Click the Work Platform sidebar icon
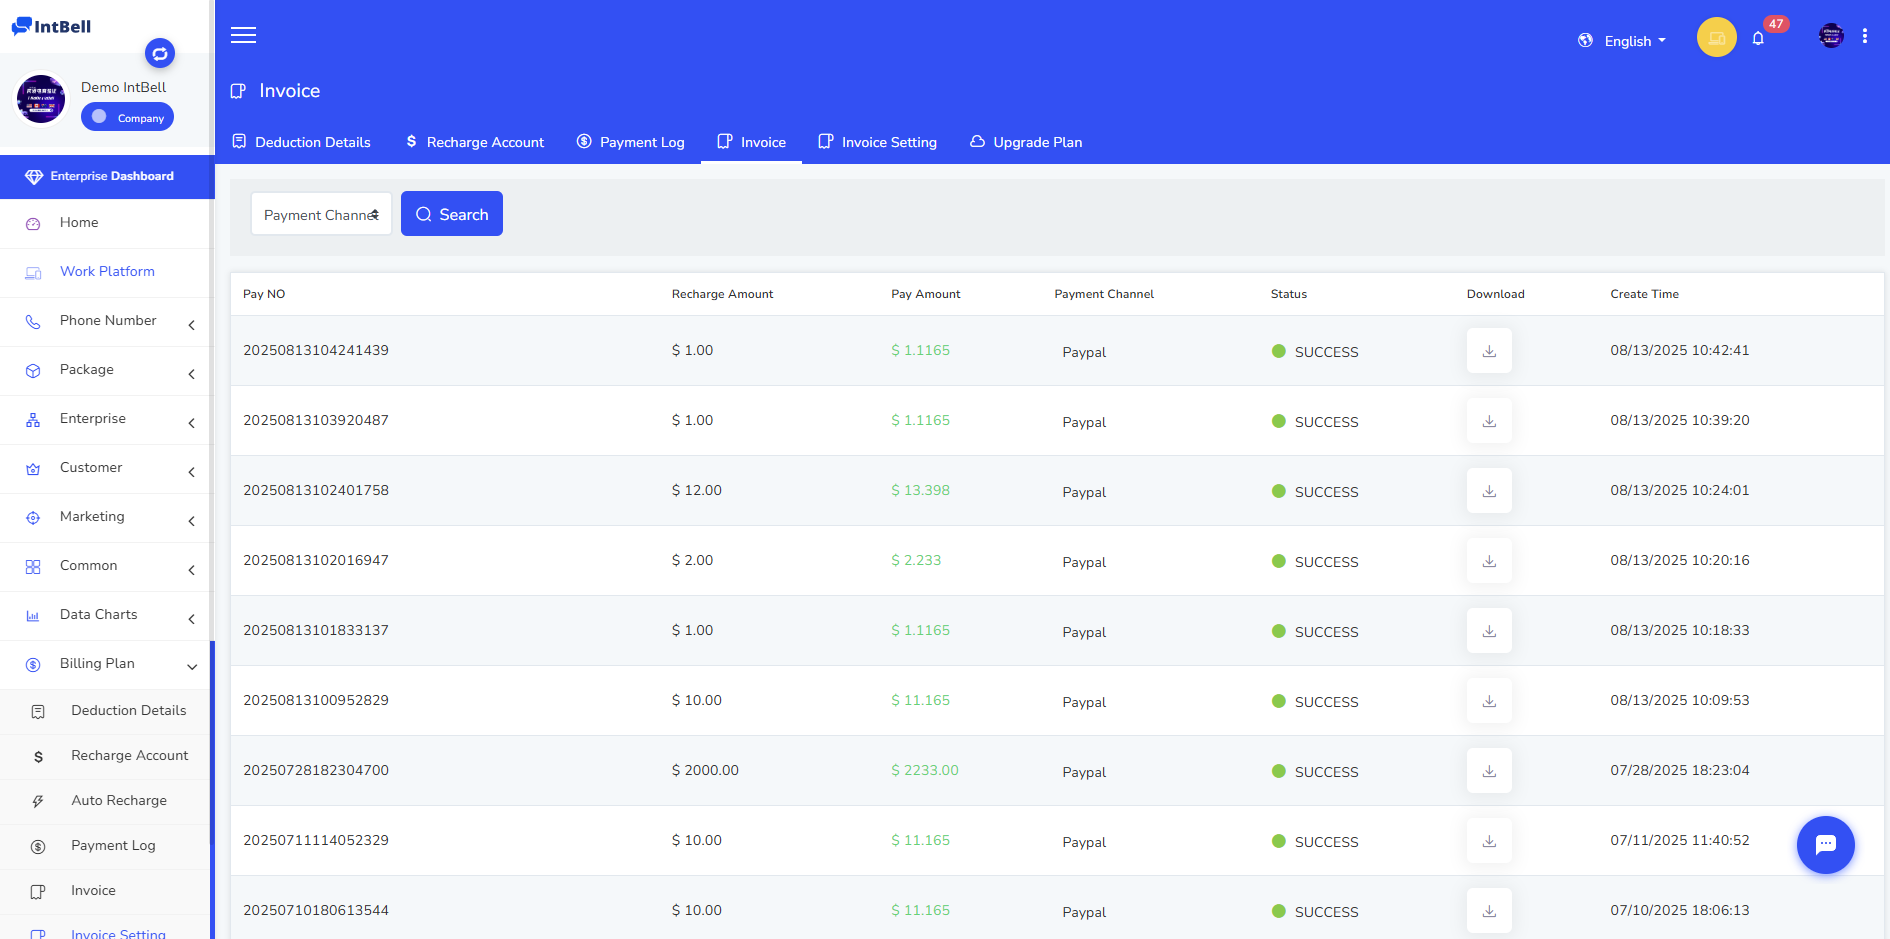Screen dimensions: 1890x939 (x=33, y=273)
